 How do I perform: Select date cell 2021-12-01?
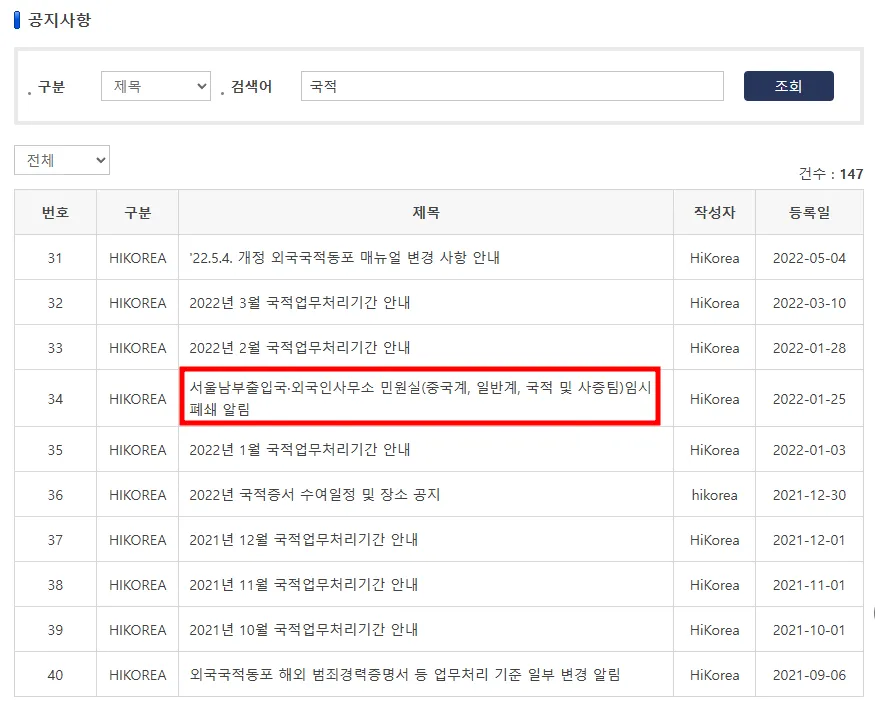(x=809, y=541)
